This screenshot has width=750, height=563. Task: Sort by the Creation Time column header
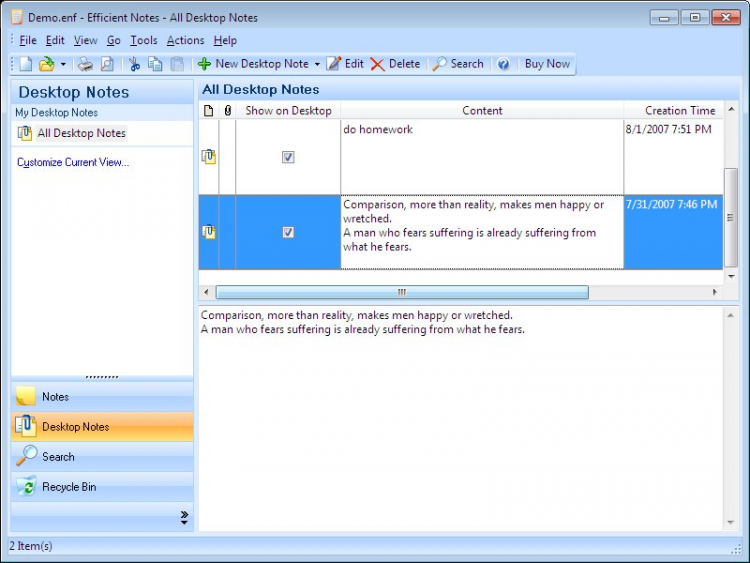tap(673, 110)
